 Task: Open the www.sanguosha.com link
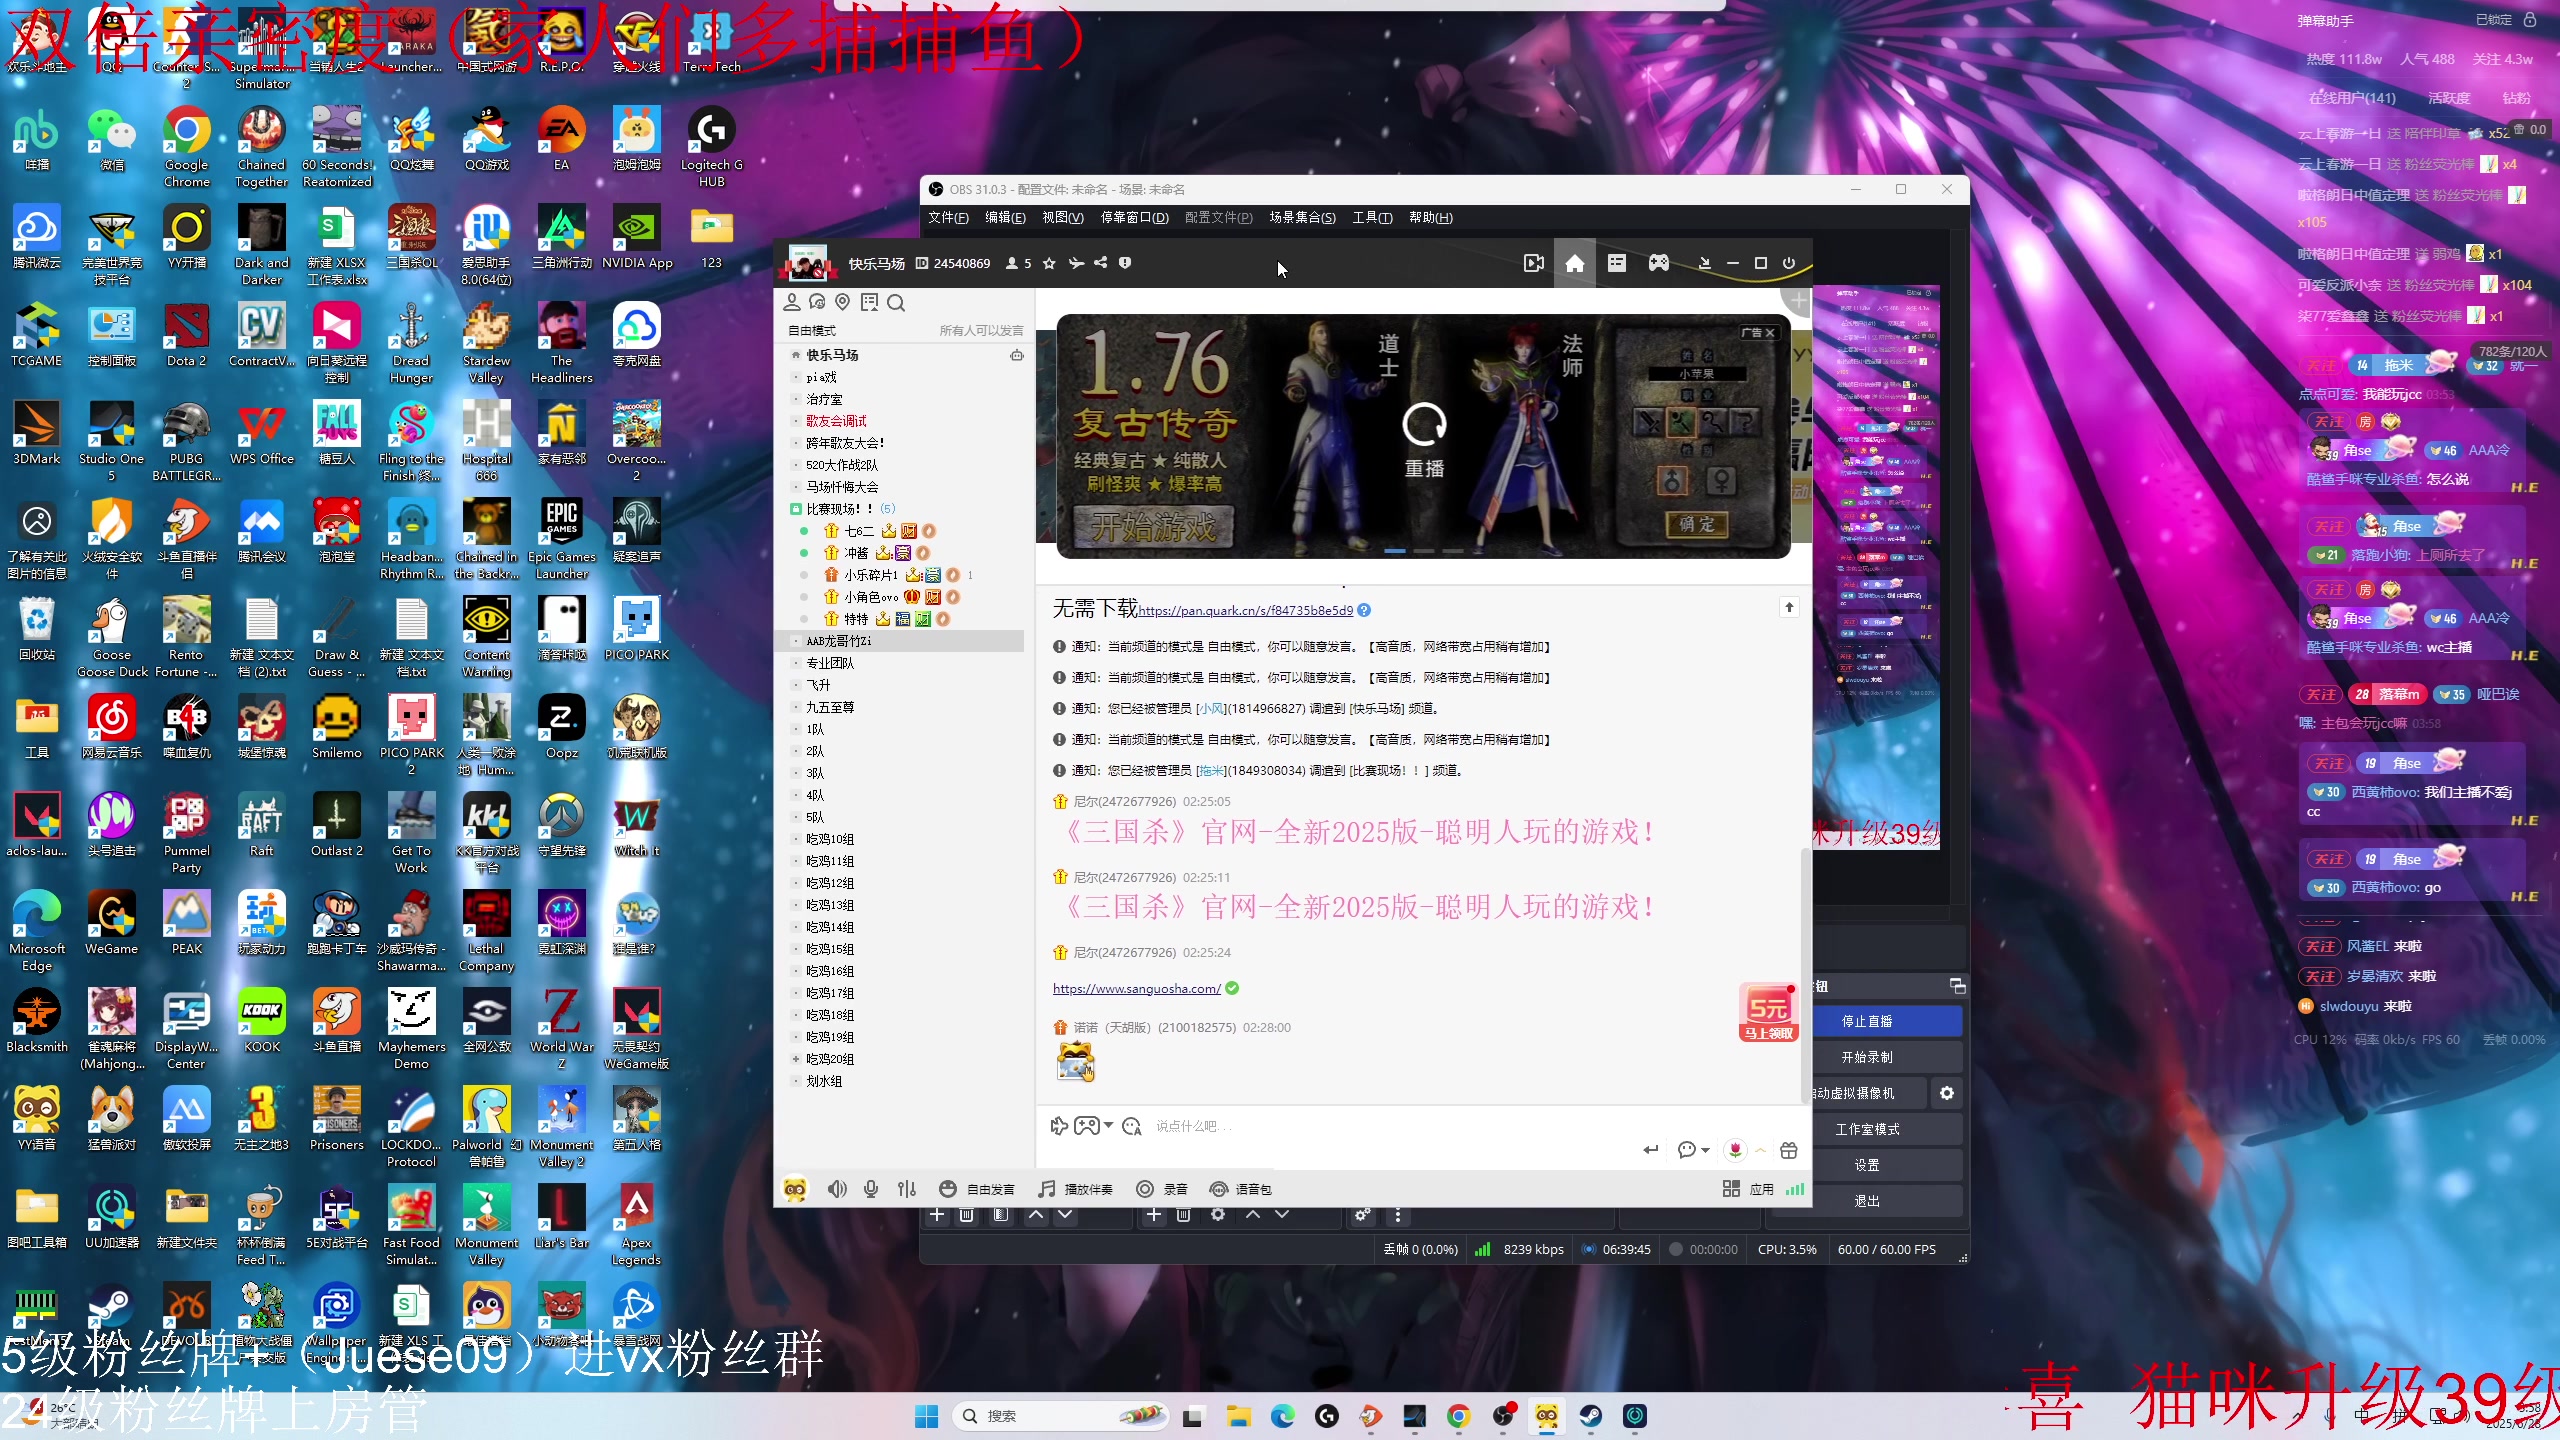tap(1136, 989)
